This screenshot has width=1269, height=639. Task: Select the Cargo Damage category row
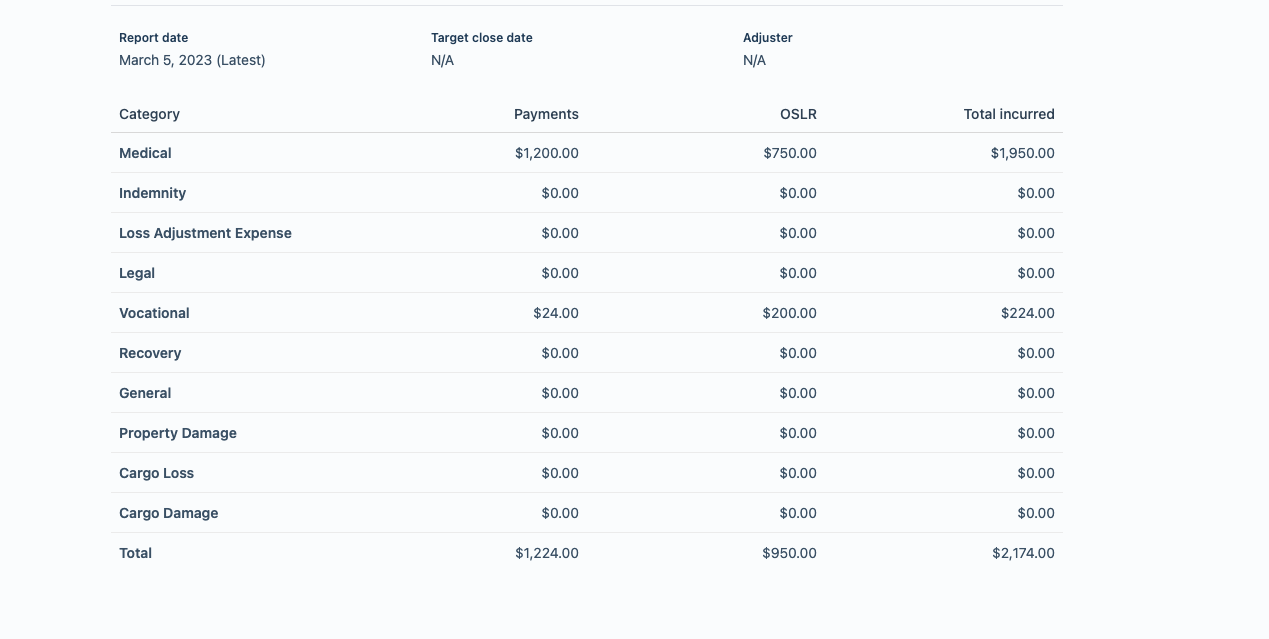[587, 513]
